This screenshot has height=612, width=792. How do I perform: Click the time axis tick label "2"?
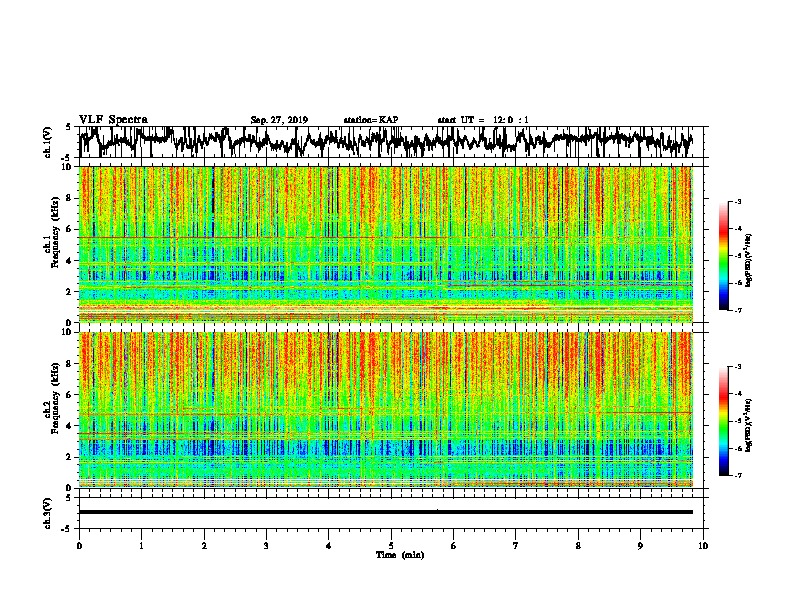pyautogui.click(x=204, y=546)
